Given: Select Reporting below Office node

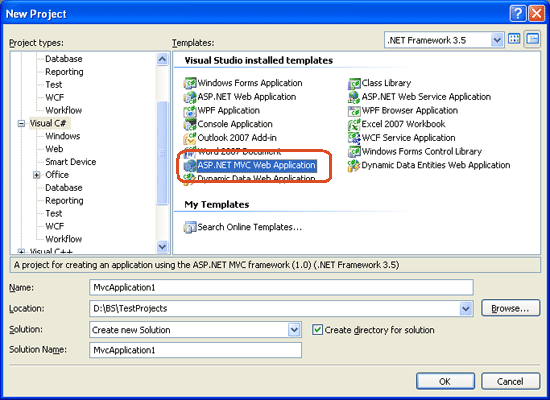Looking at the screenshot, I should (64, 201).
